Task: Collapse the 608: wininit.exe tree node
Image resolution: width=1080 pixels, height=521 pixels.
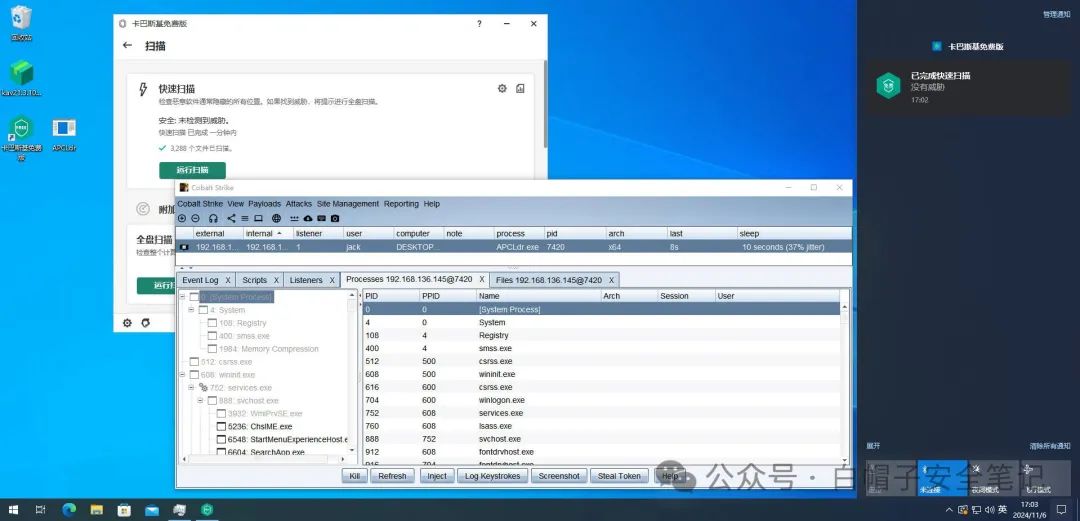Action: 183,375
